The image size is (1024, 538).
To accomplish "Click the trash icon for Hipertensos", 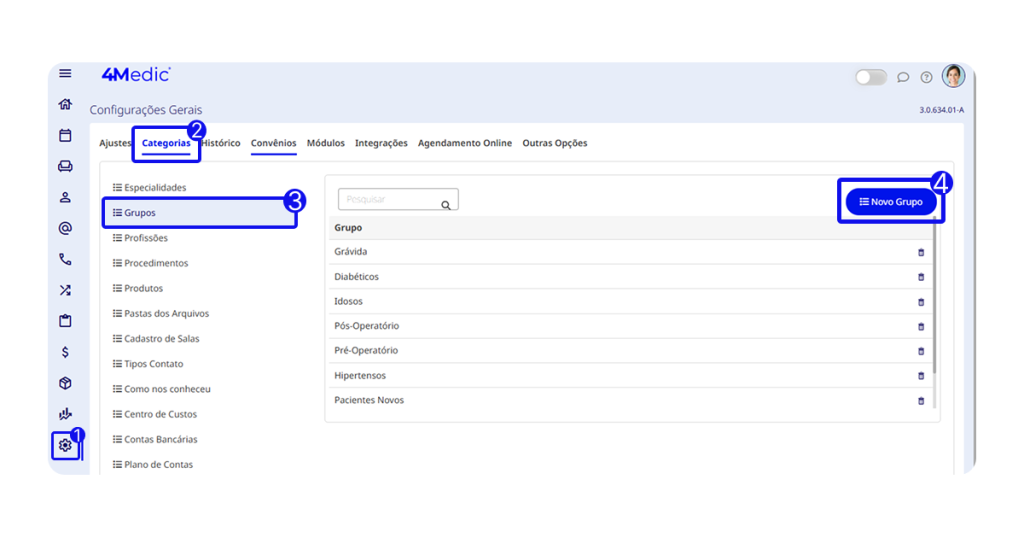I will coord(921,376).
